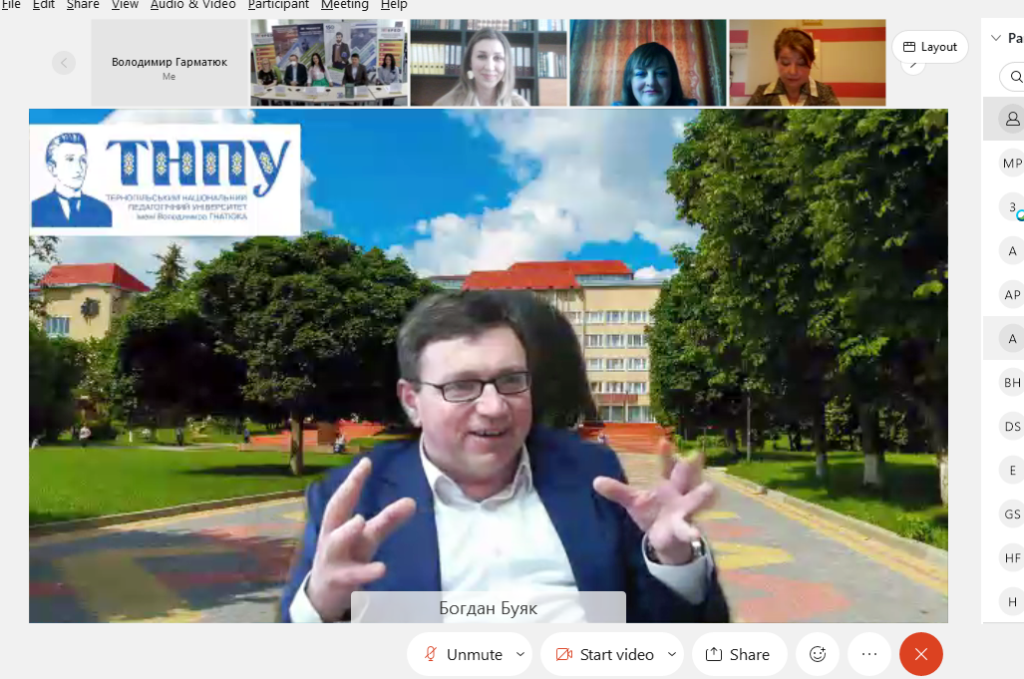This screenshot has width=1024, height=679.
Task: Collapse the Participants panel chevron
Action: click(x=996, y=39)
